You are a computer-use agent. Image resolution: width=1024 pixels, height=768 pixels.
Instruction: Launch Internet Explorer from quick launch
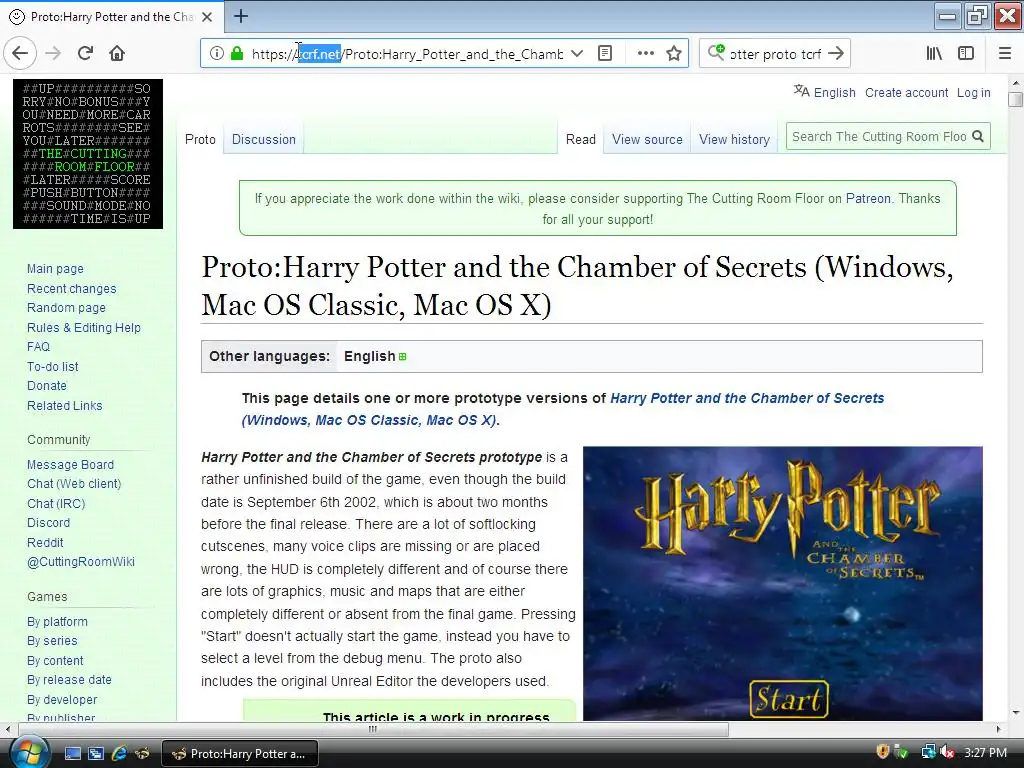click(119, 754)
